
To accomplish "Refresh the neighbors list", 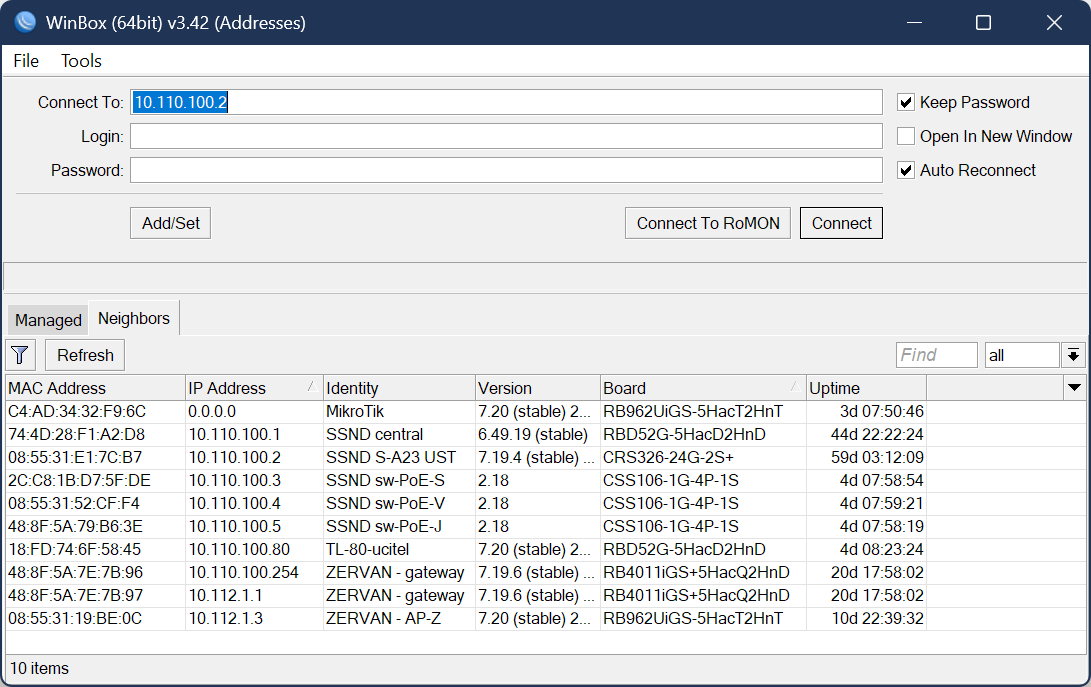I will point(85,355).
